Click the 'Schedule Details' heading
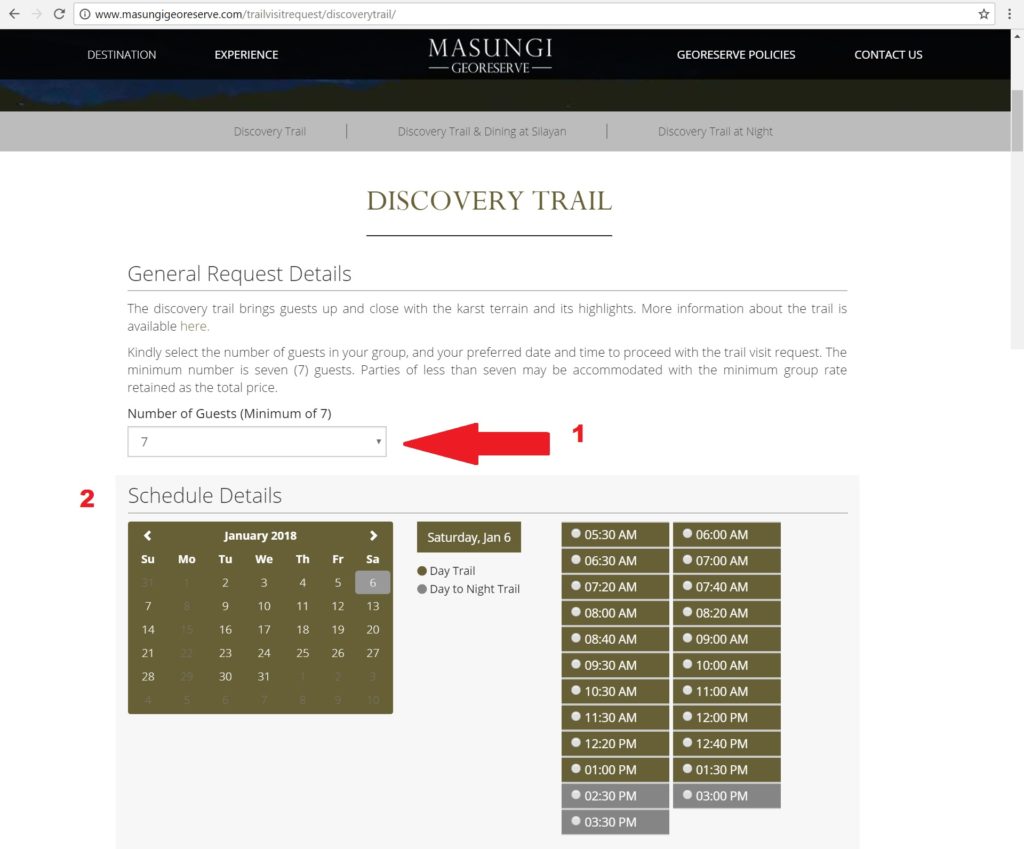The image size is (1024, 849). (x=204, y=496)
